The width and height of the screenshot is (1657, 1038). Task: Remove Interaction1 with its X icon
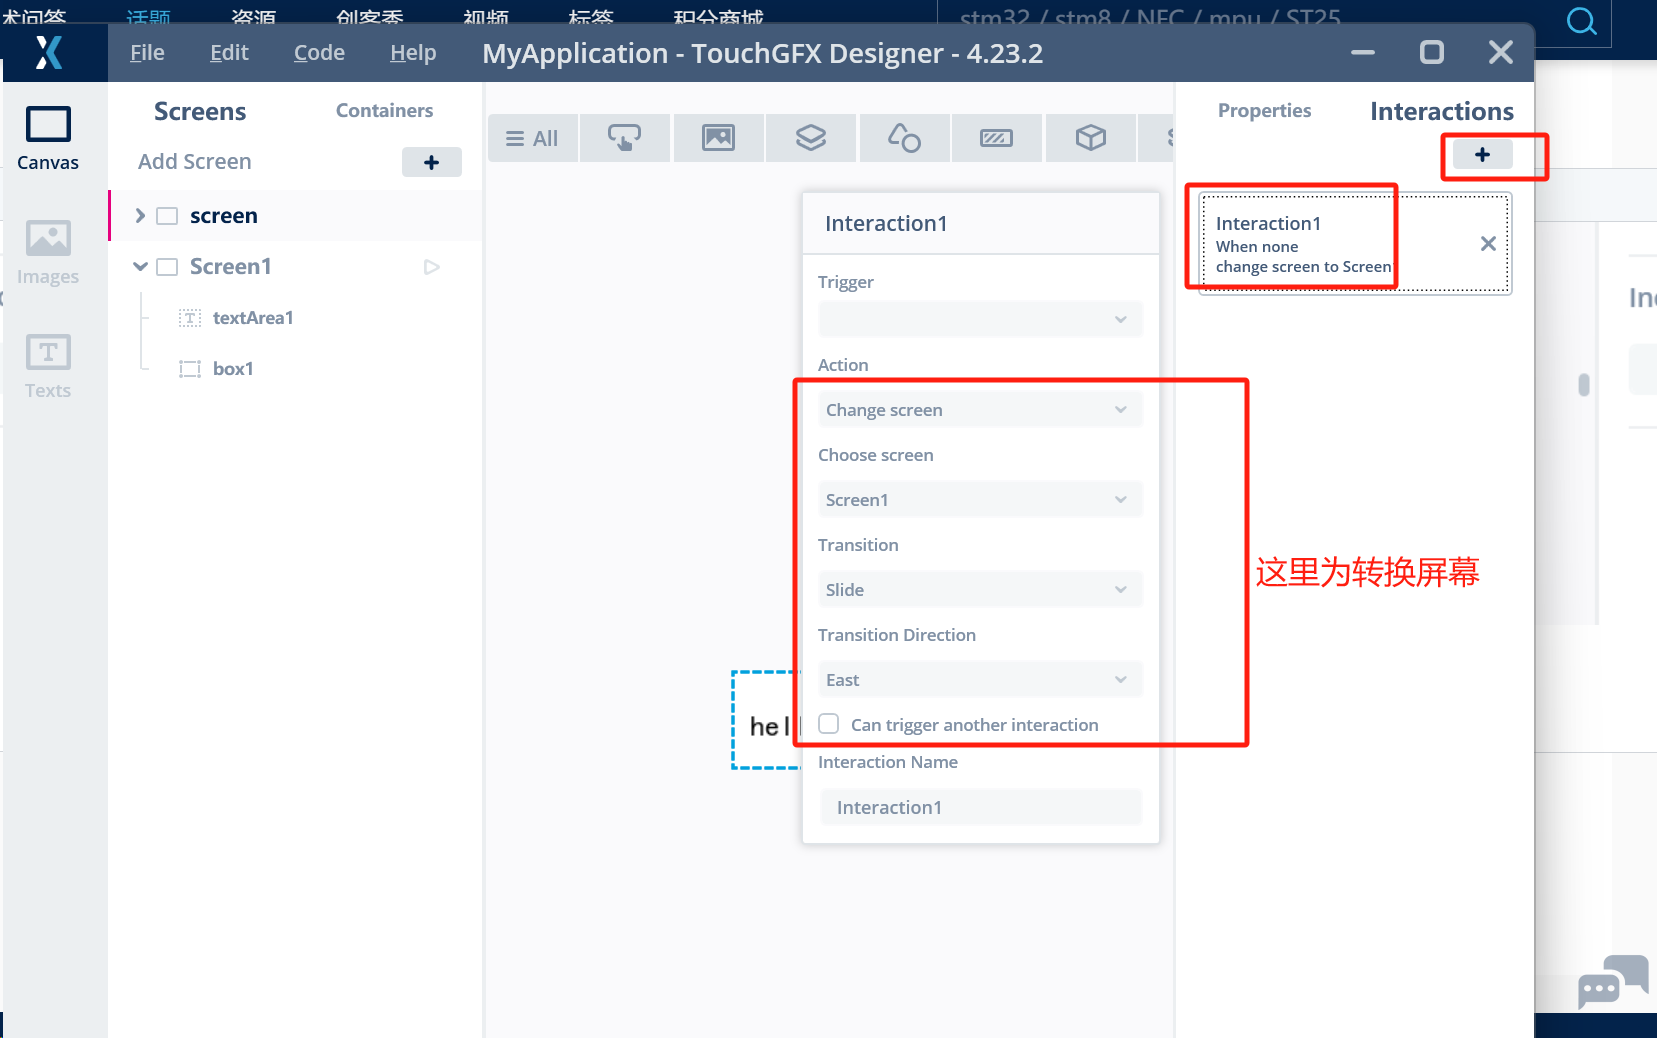[1488, 244]
